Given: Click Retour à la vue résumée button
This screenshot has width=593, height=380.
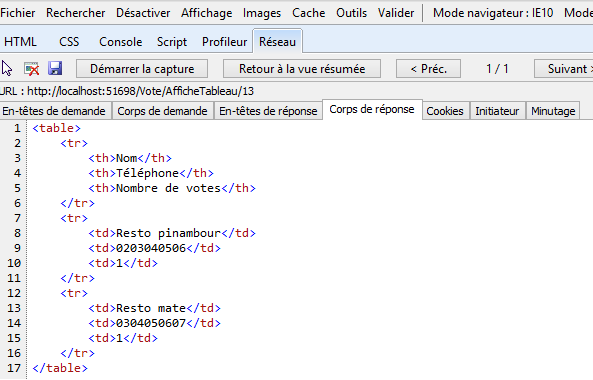Looking at the screenshot, I should point(302,69).
